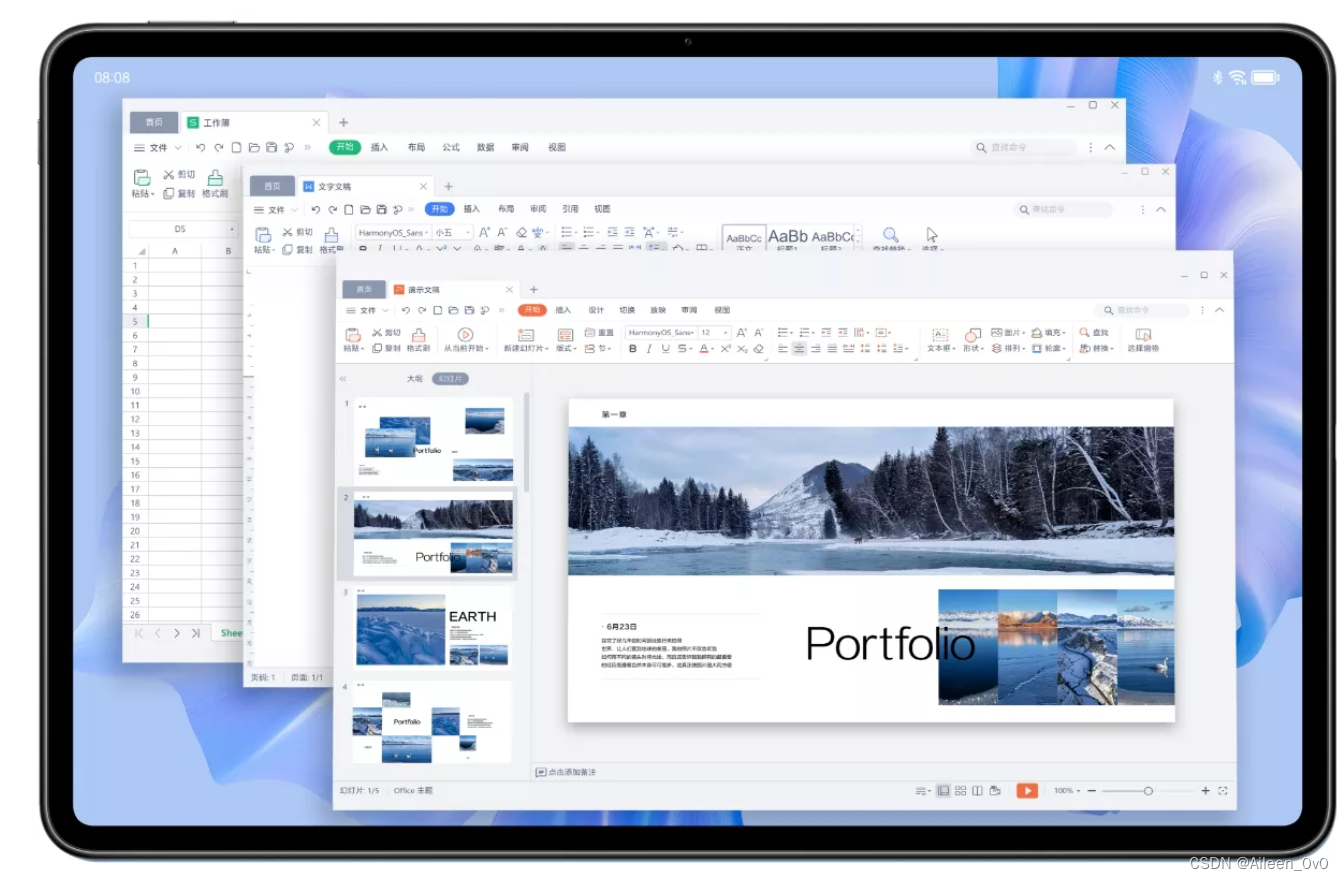Toggle superscript in presentation toolbar
The height and width of the screenshot is (880, 1343).
725,349
